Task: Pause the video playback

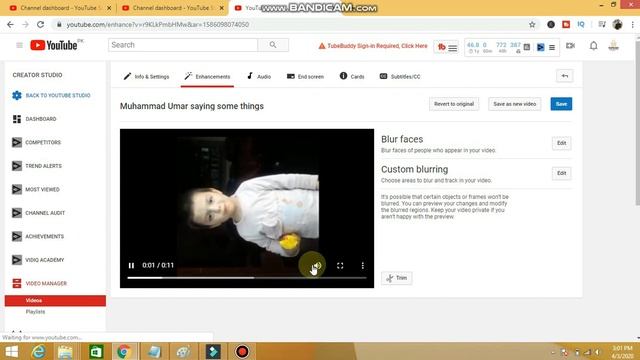Action: pyautogui.click(x=131, y=265)
